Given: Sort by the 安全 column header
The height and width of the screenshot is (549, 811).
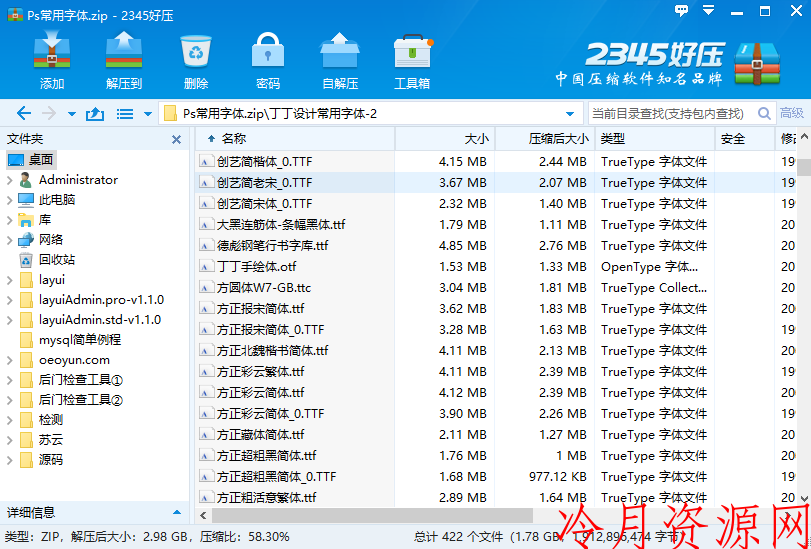Looking at the screenshot, I should (x=745, y=139).
